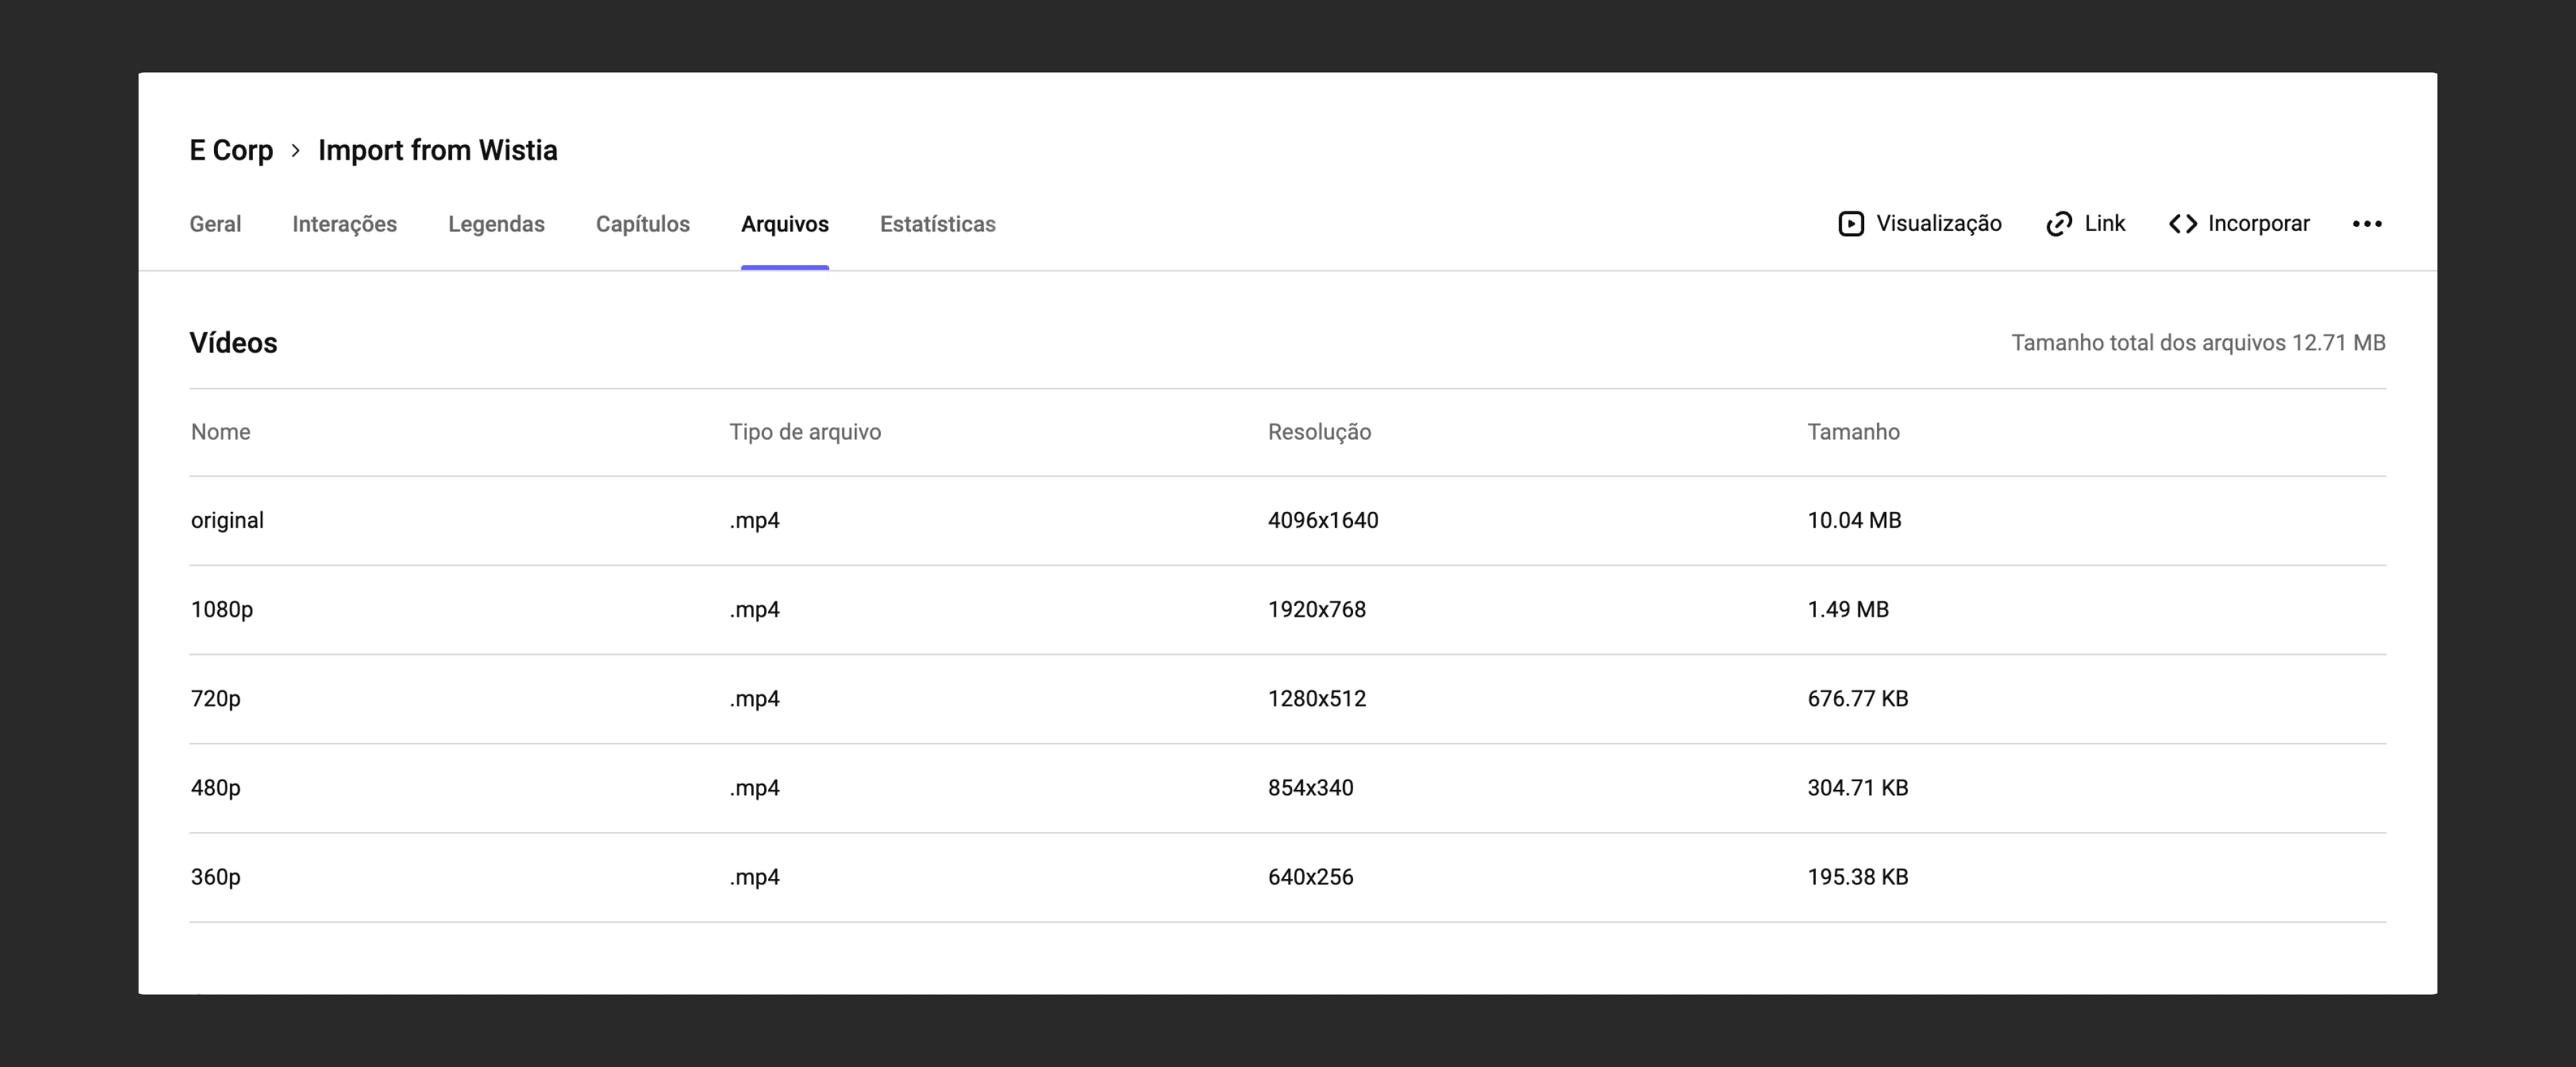Image resolution: width=2576 pixels, height=1067 pixels.
Task: Select the original file row name
Action: [x=227, y=521]
